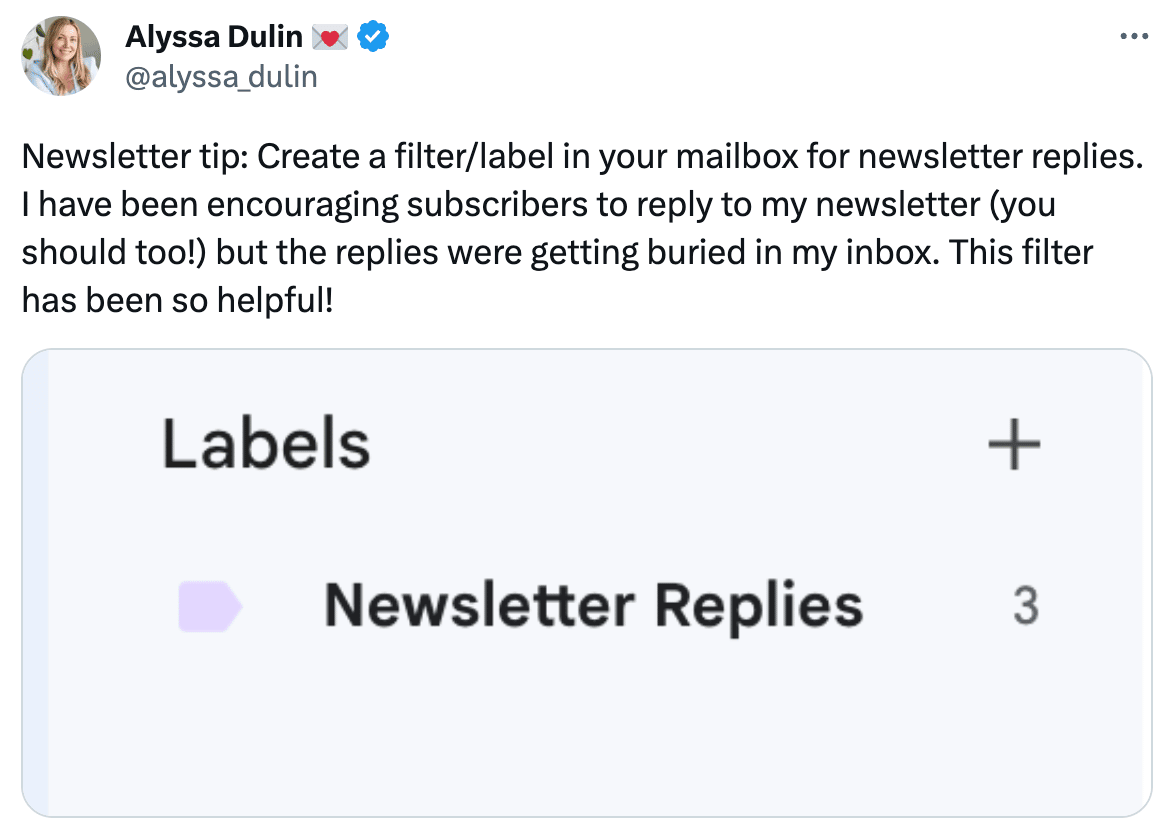Add a new label with plus icon
Viewport: 1176px width, 828px height.
pyautogui.click(x=1014, y=444)
